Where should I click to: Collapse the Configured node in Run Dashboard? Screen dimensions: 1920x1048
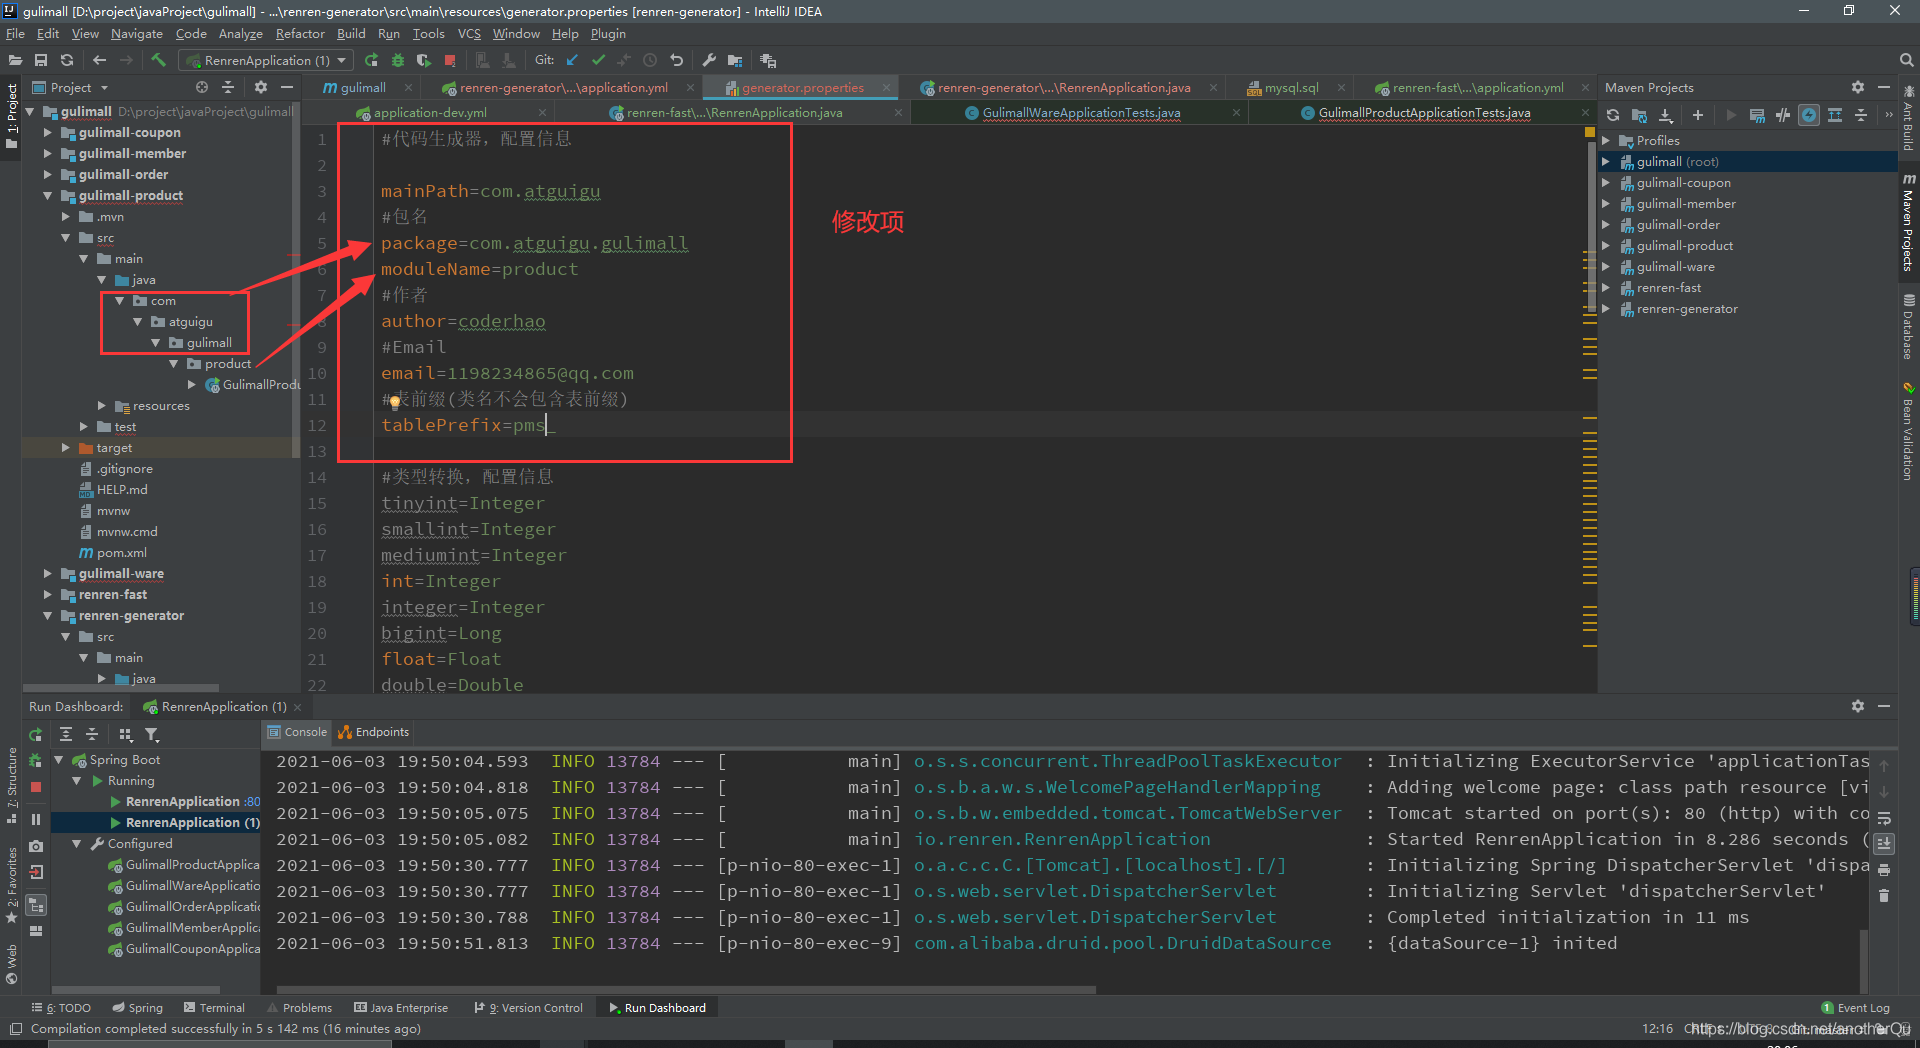click(77, 844)
